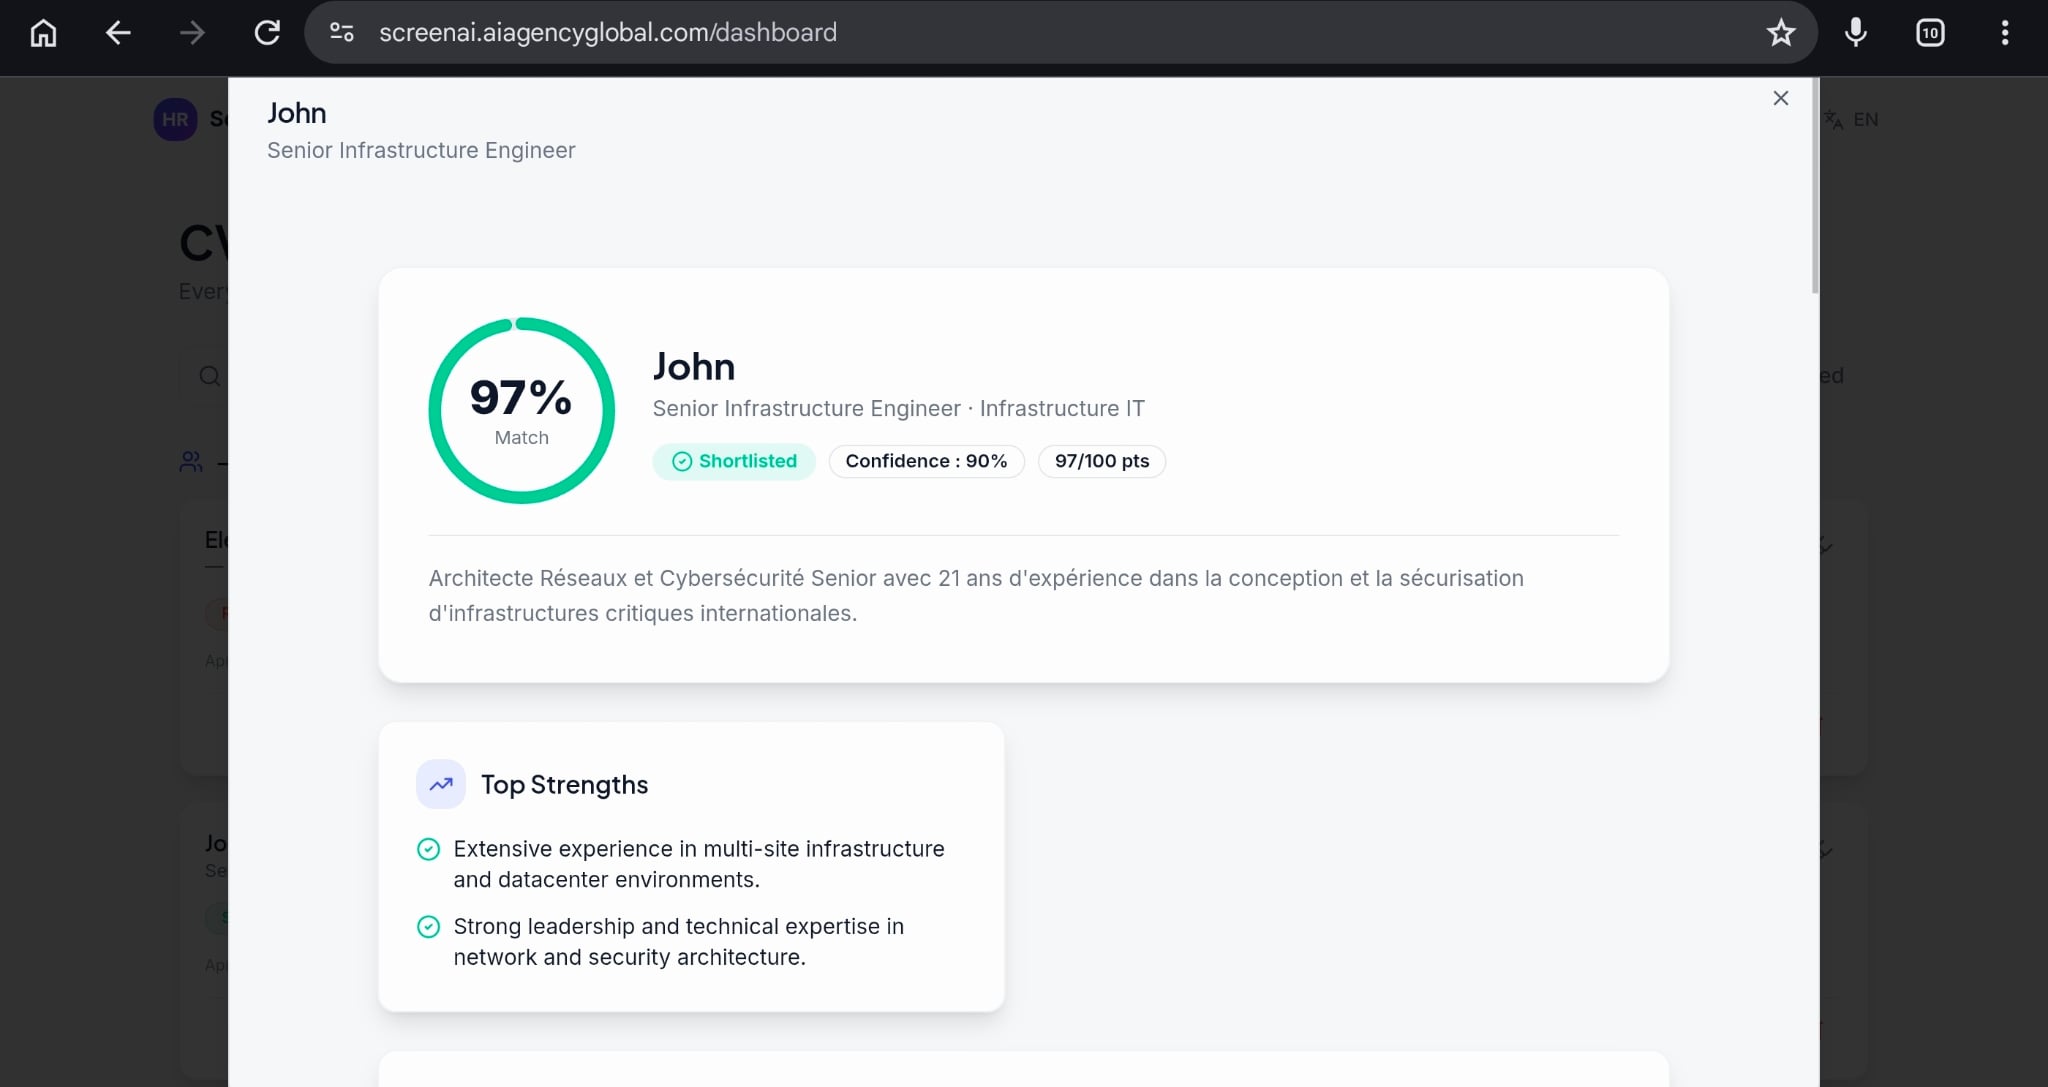
Task: Close the John candidate panel
Action: 1780,98
